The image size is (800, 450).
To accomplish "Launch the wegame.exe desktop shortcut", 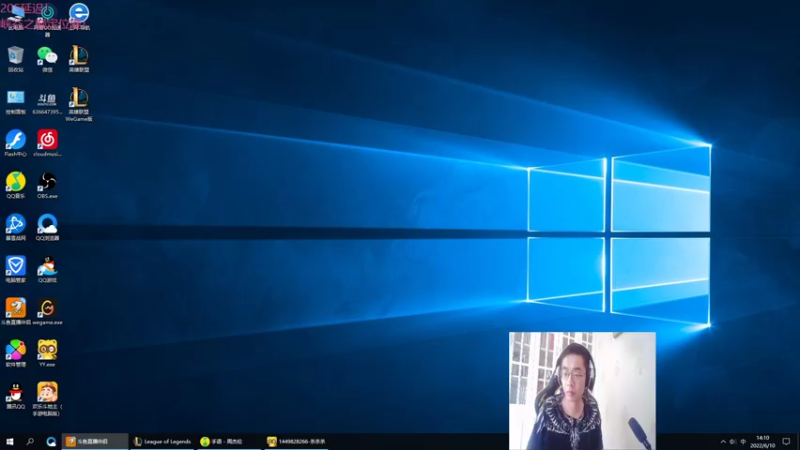I will (47, 312).
